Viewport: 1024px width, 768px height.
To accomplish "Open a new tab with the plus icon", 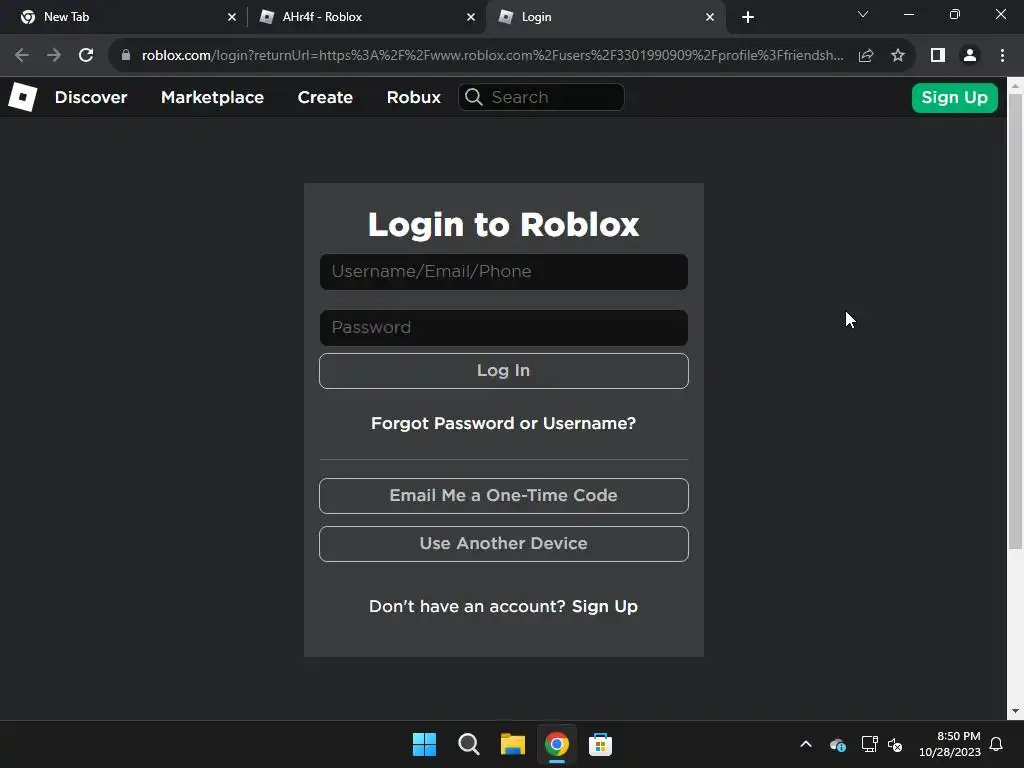I will tap(748, 17).
